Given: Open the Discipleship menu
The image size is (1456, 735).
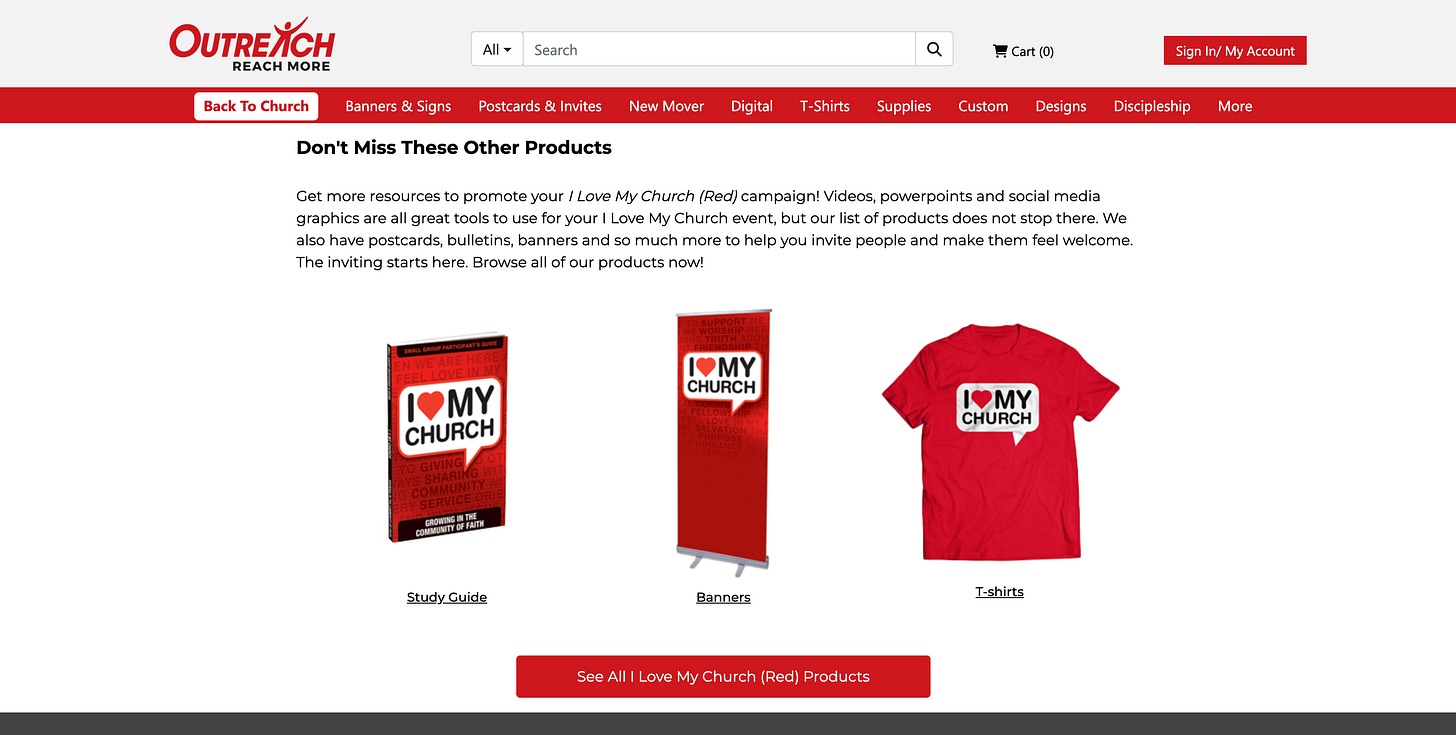Looking at the screenshot, I should point(1152,106).
